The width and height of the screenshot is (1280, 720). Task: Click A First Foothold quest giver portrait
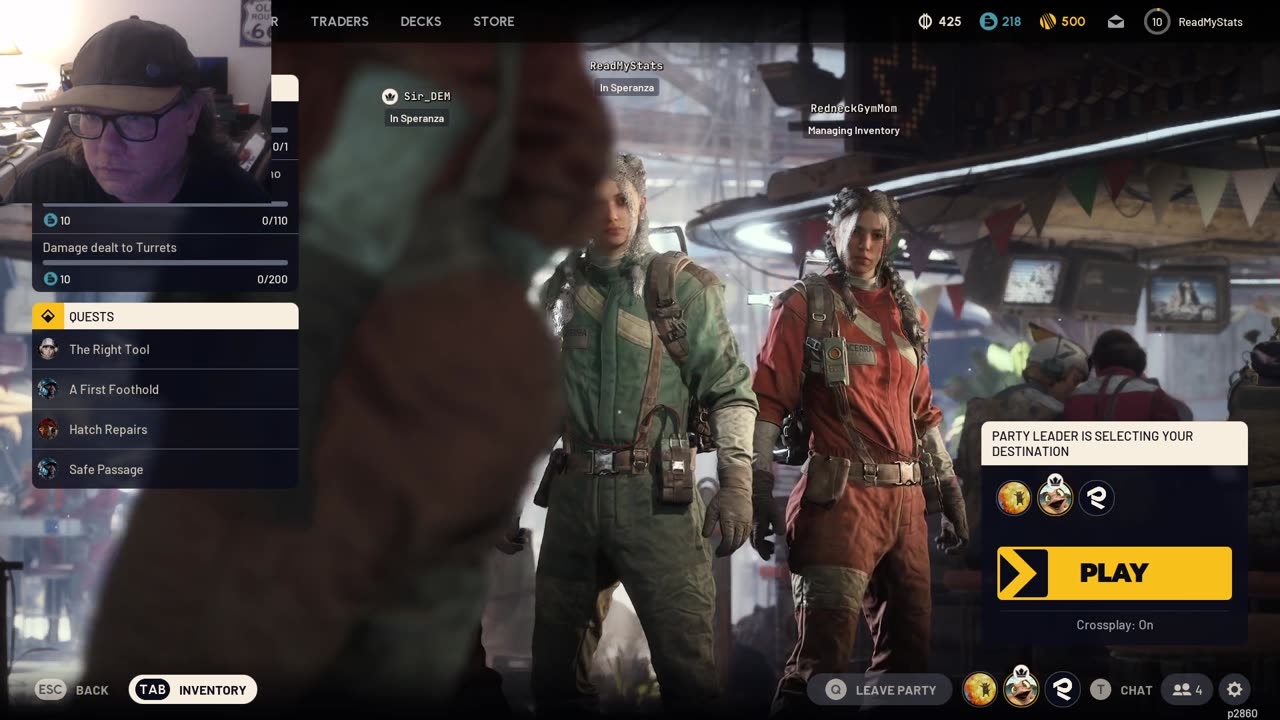48,389
